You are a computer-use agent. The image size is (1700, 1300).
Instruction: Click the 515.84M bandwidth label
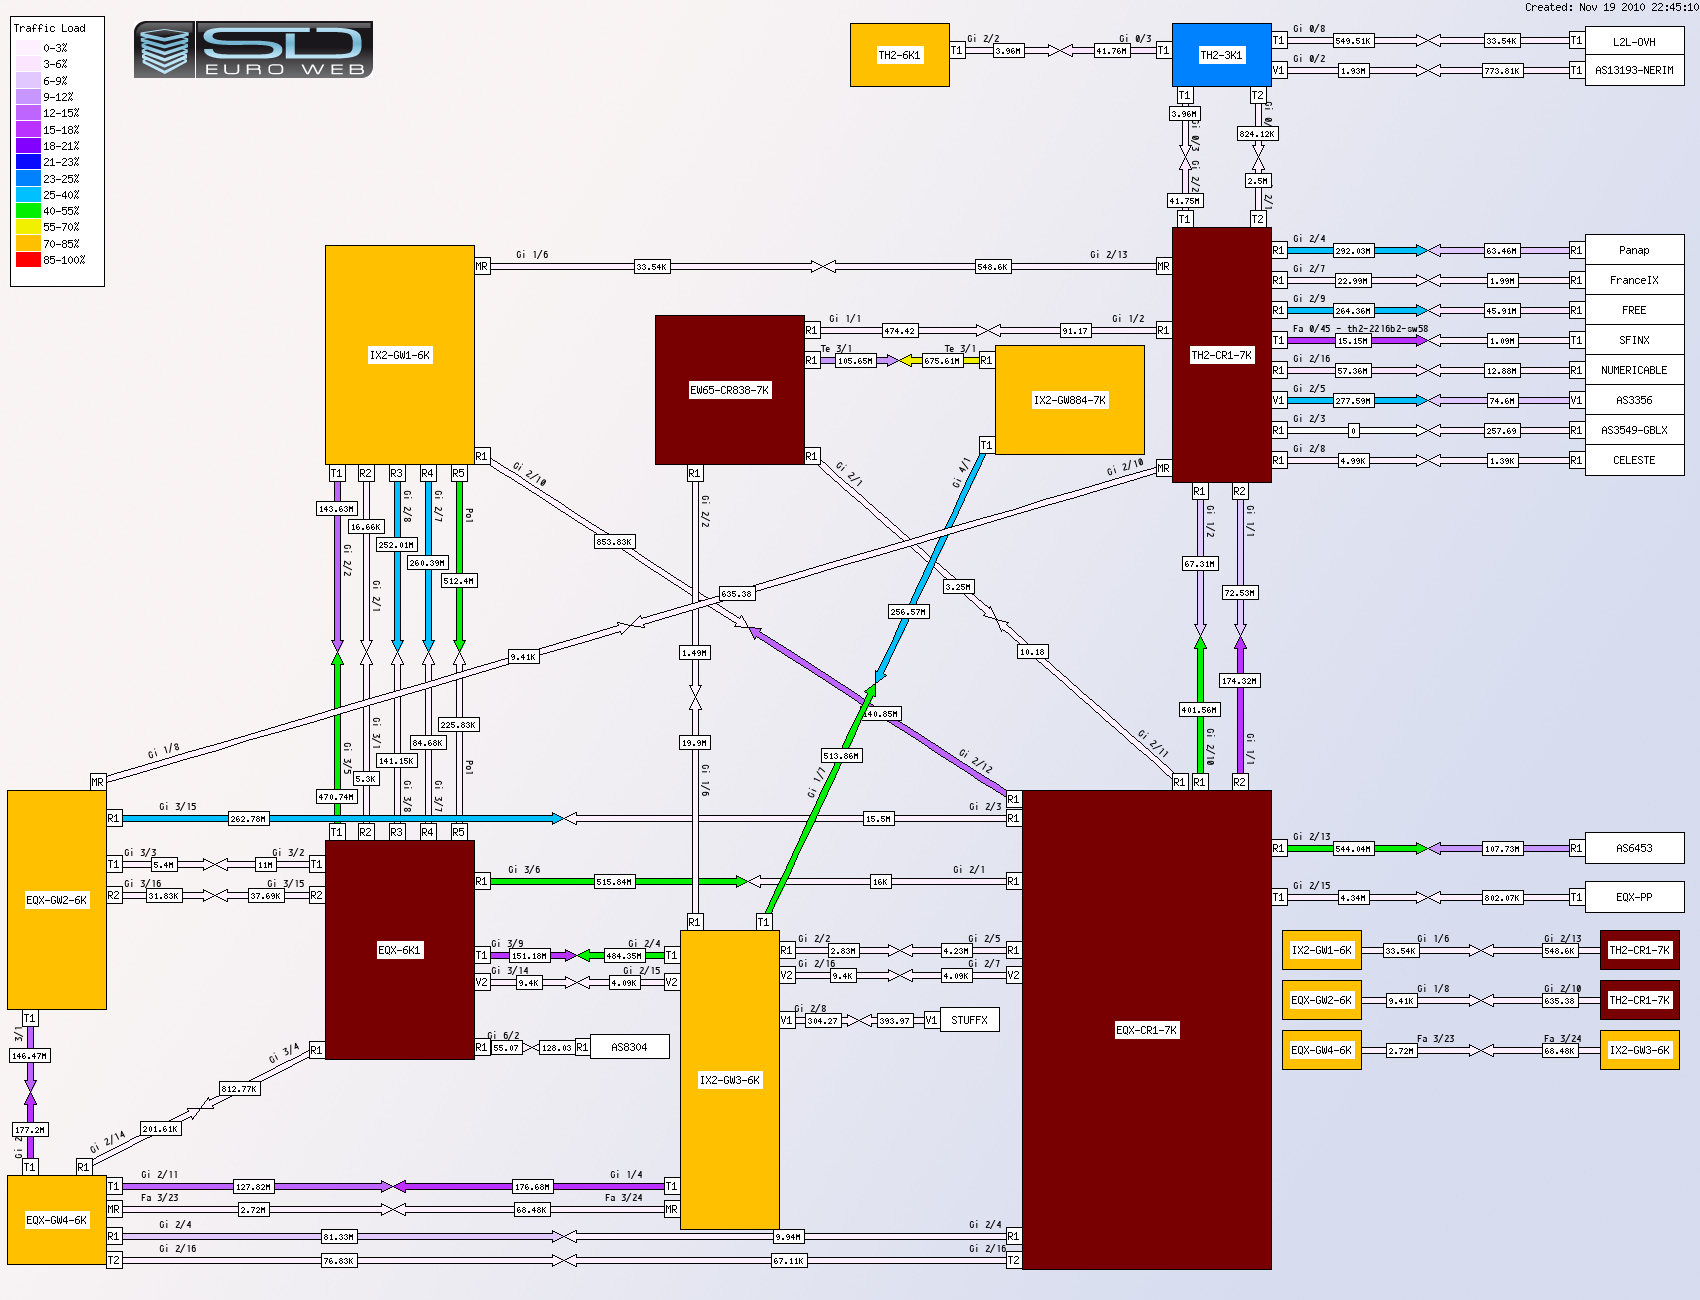pos(614,882)
